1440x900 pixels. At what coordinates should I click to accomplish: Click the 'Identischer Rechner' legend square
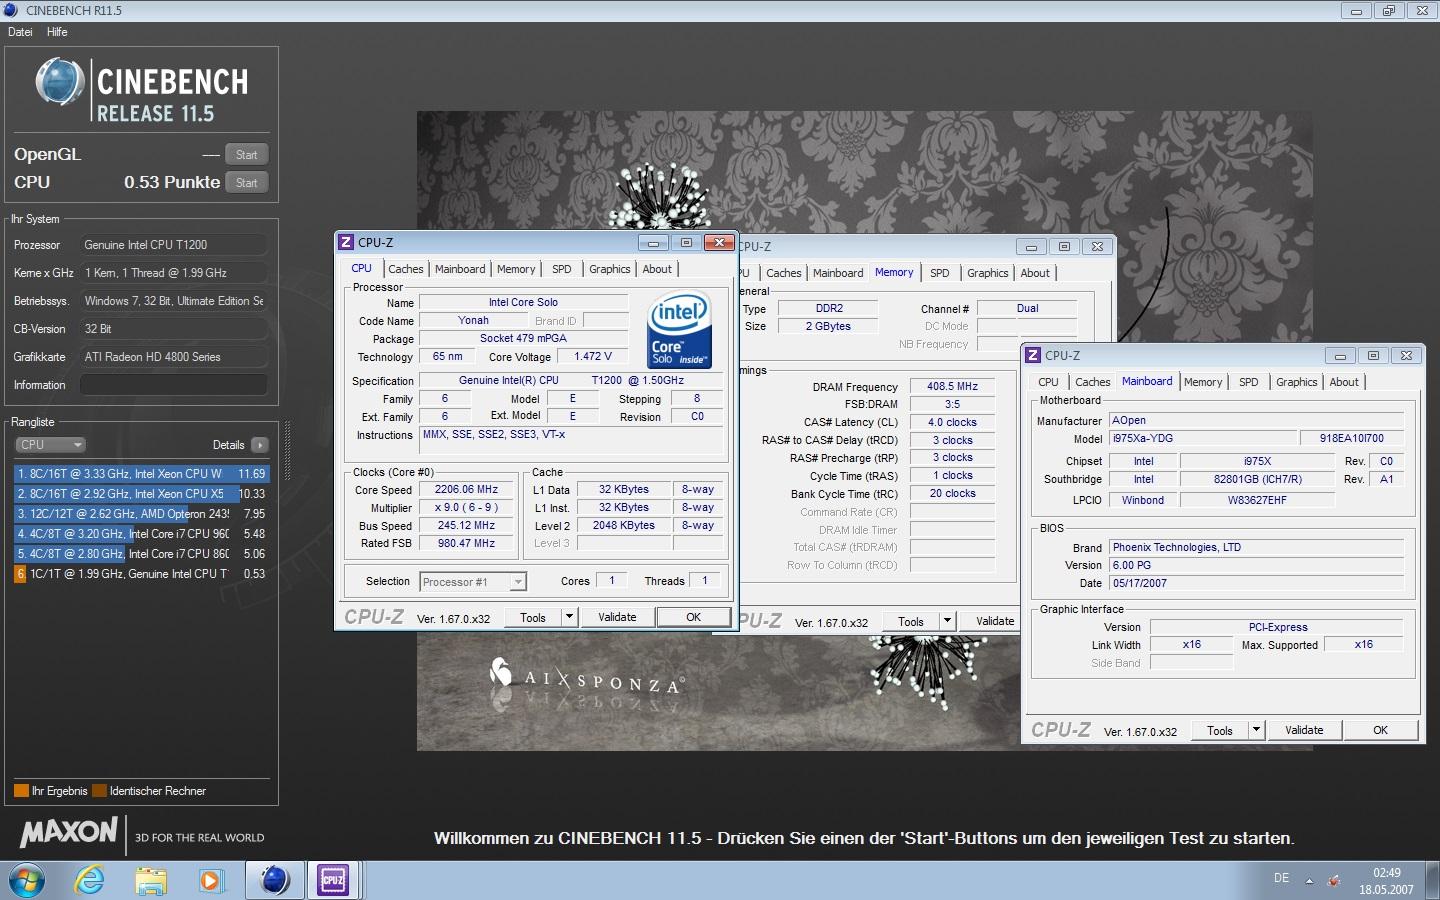pyautogui.click(x=99, y=791)
